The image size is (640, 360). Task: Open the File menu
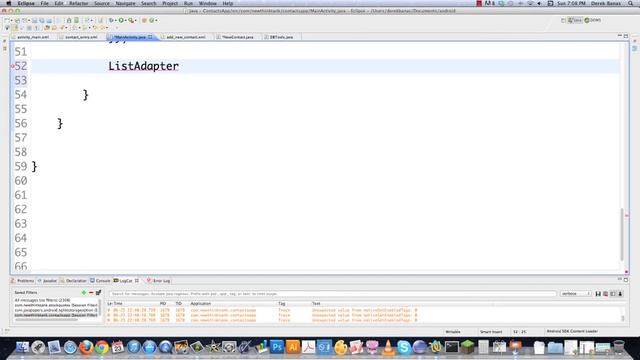pyautogui.click(x=44, y=3)
